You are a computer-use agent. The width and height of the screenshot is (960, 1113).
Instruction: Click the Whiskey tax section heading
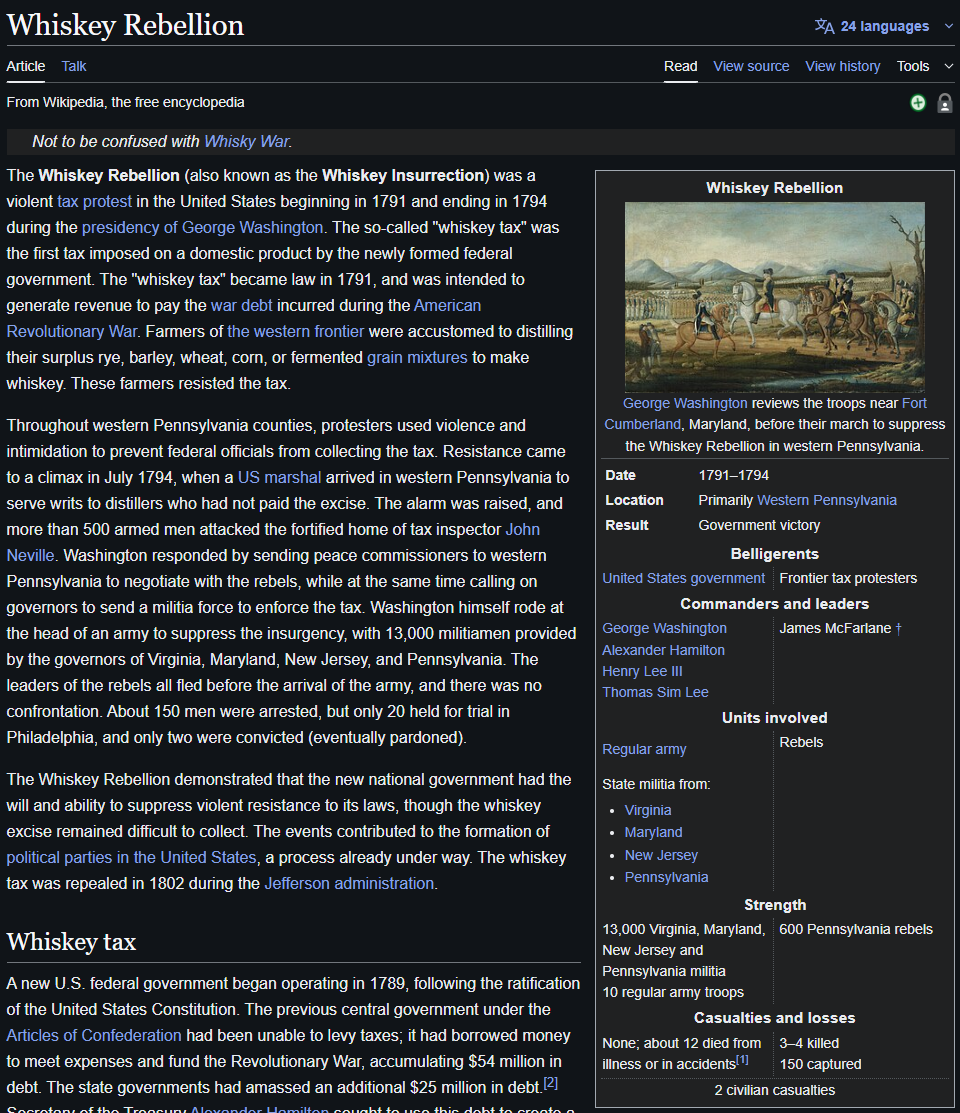click(71, 942)
